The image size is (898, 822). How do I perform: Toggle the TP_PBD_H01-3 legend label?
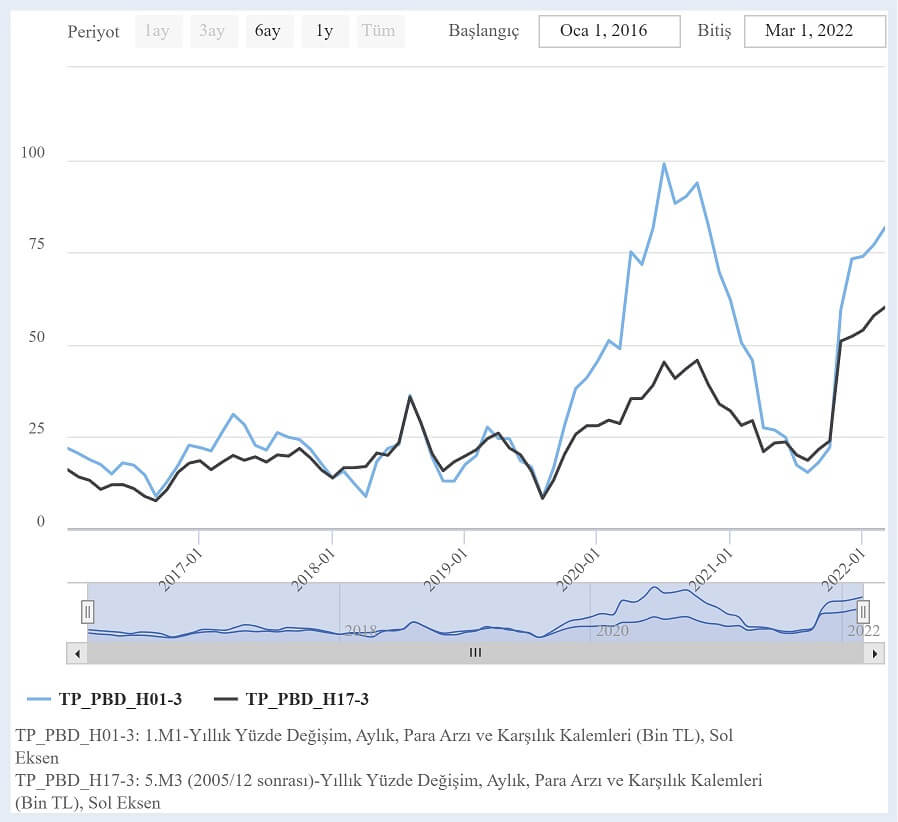tap(120, 699)
